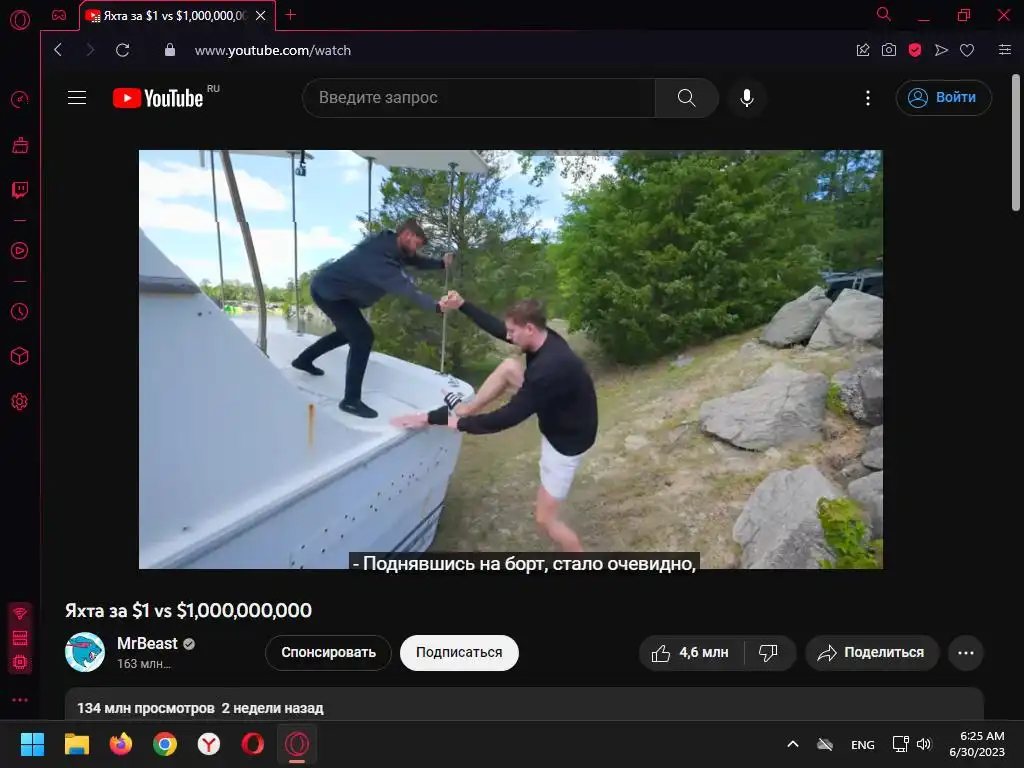Viewport: 1024px width, 768px height.
Task: Open the ad blocker shield icon
Action: tap(915, 50)
